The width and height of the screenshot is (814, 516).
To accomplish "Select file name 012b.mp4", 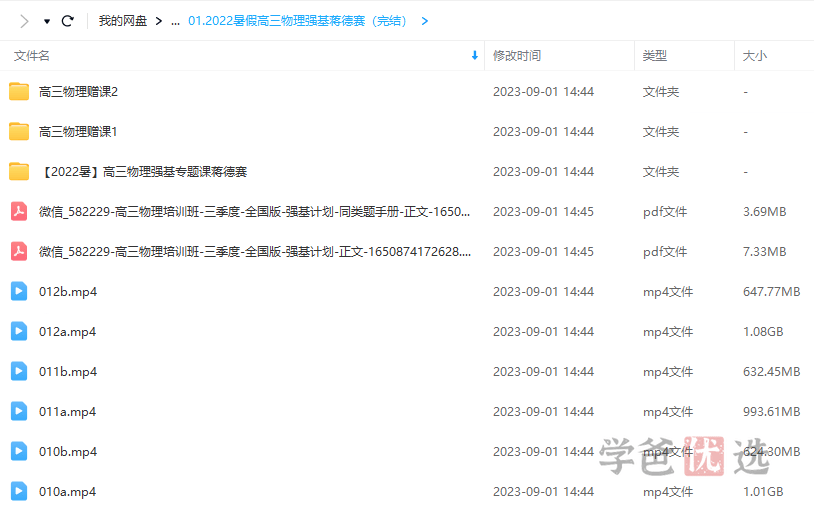I will tap(68, 292).
